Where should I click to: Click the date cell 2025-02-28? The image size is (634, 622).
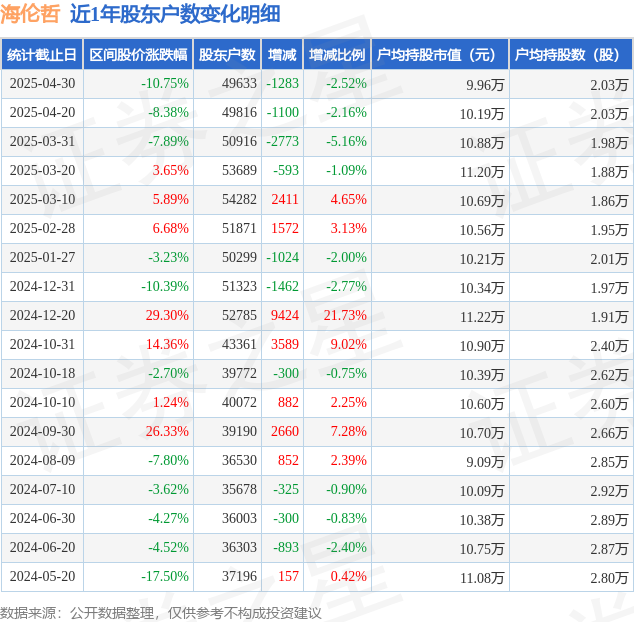(x=42, y=228)
